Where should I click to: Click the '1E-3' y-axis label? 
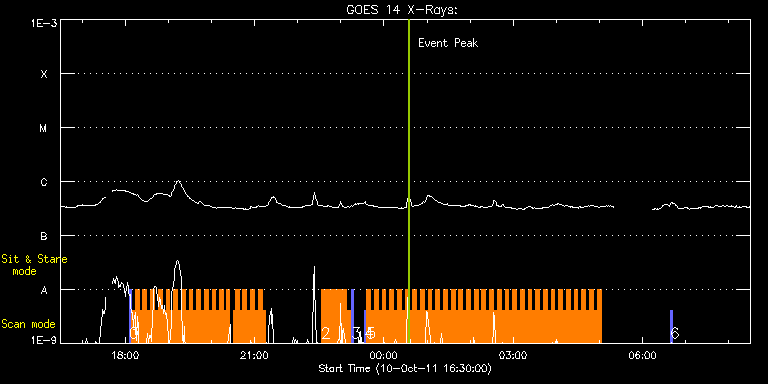click(43, 23)
